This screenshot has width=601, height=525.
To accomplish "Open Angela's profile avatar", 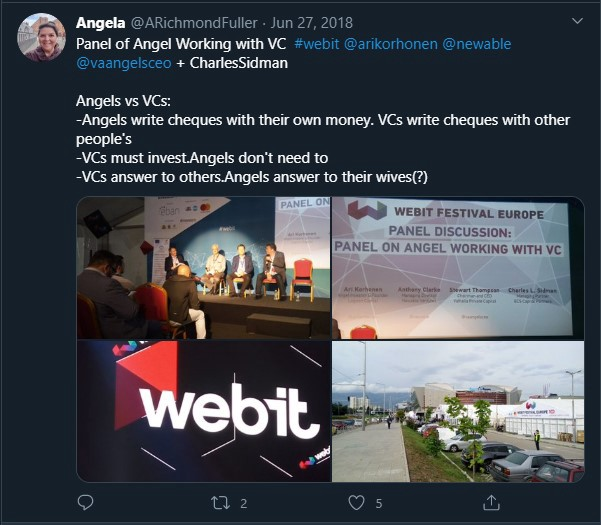I will (x=41, y=37).
